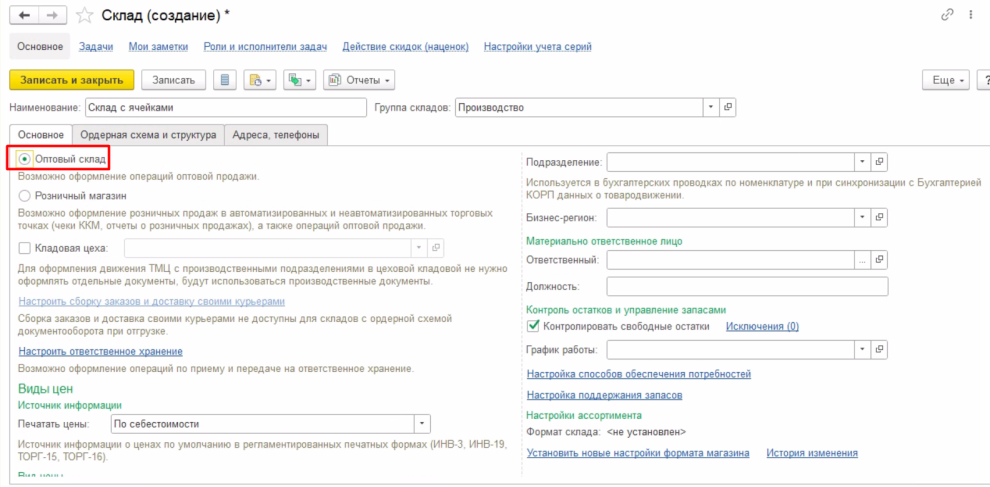
Task: Open the Настроить ответственное хранение link
Action: 100,351
